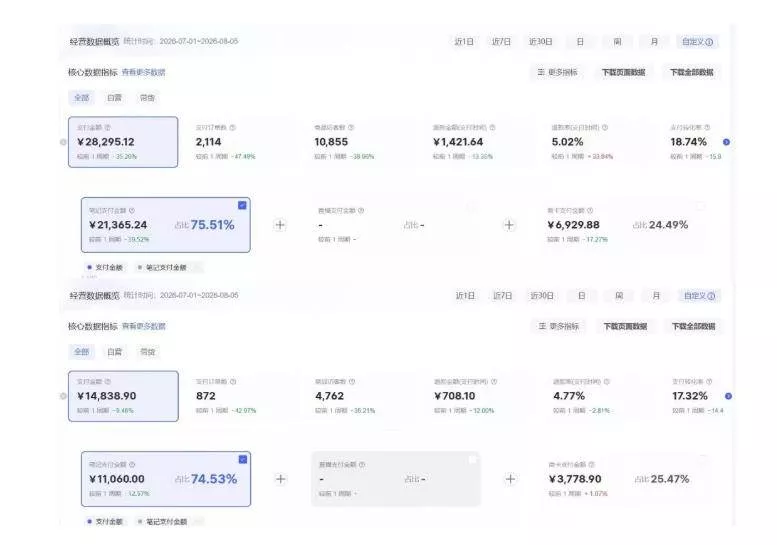The width and height of the screenshot is (777, 545).
Task: Click 下载全部数据 in first overview panel
Action: 692,72
